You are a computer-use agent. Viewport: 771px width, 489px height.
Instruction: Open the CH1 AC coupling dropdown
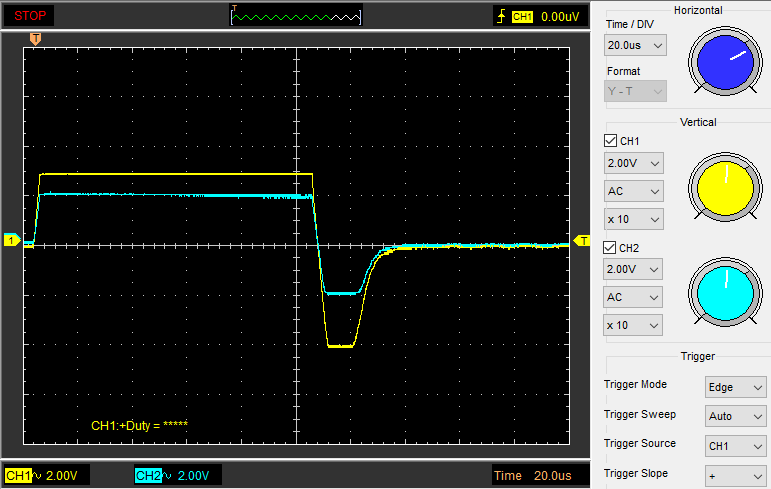point(635,190)
